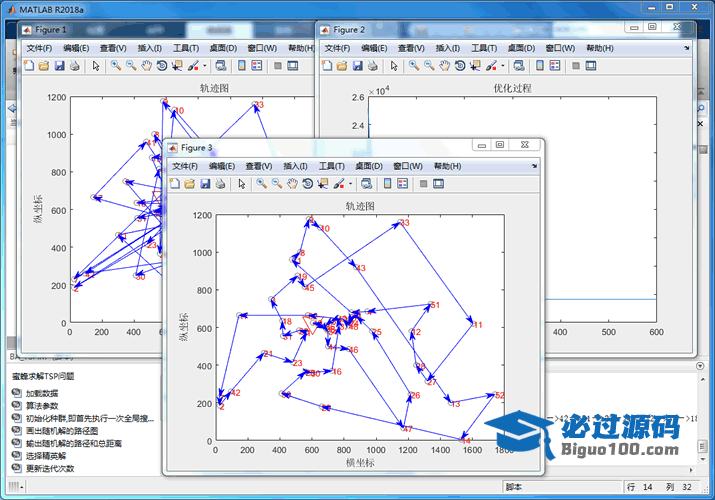Open file icon in Figure 1 toolbar

point(44,66)
